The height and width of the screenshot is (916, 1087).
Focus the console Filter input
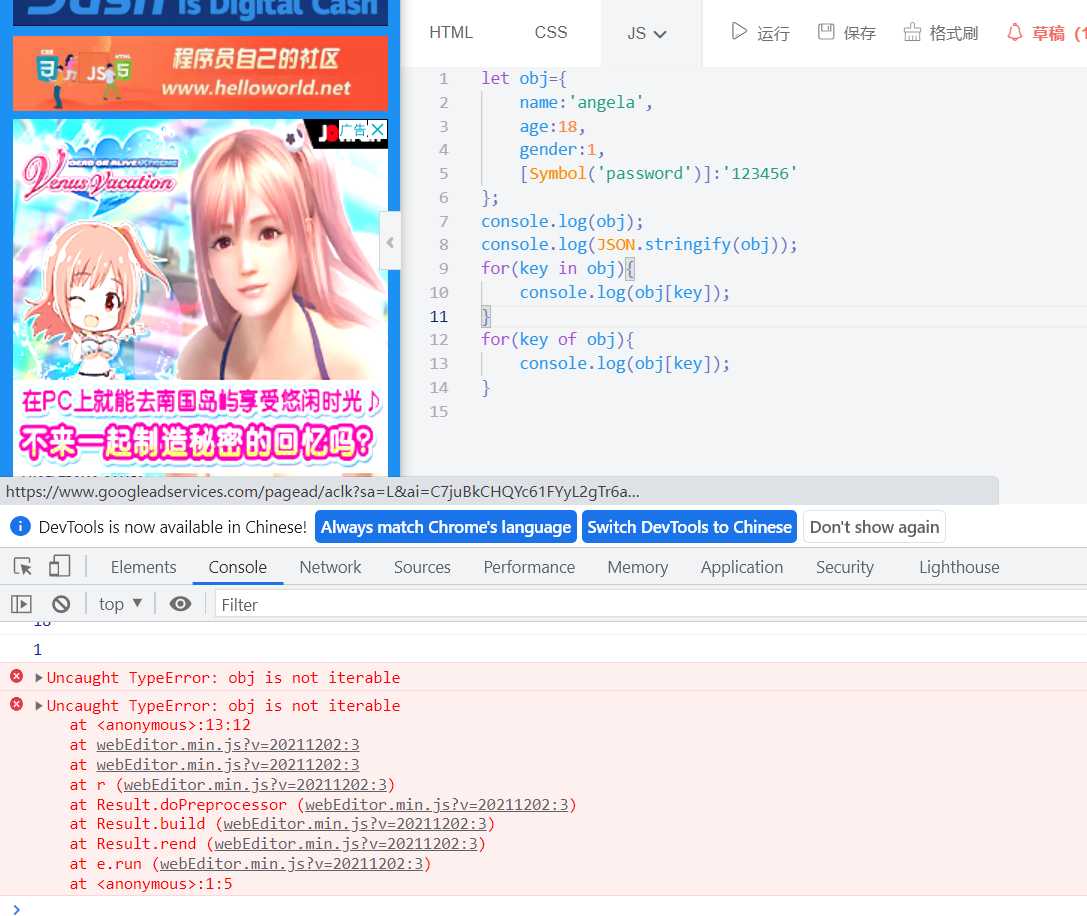[x=650, y=605]
